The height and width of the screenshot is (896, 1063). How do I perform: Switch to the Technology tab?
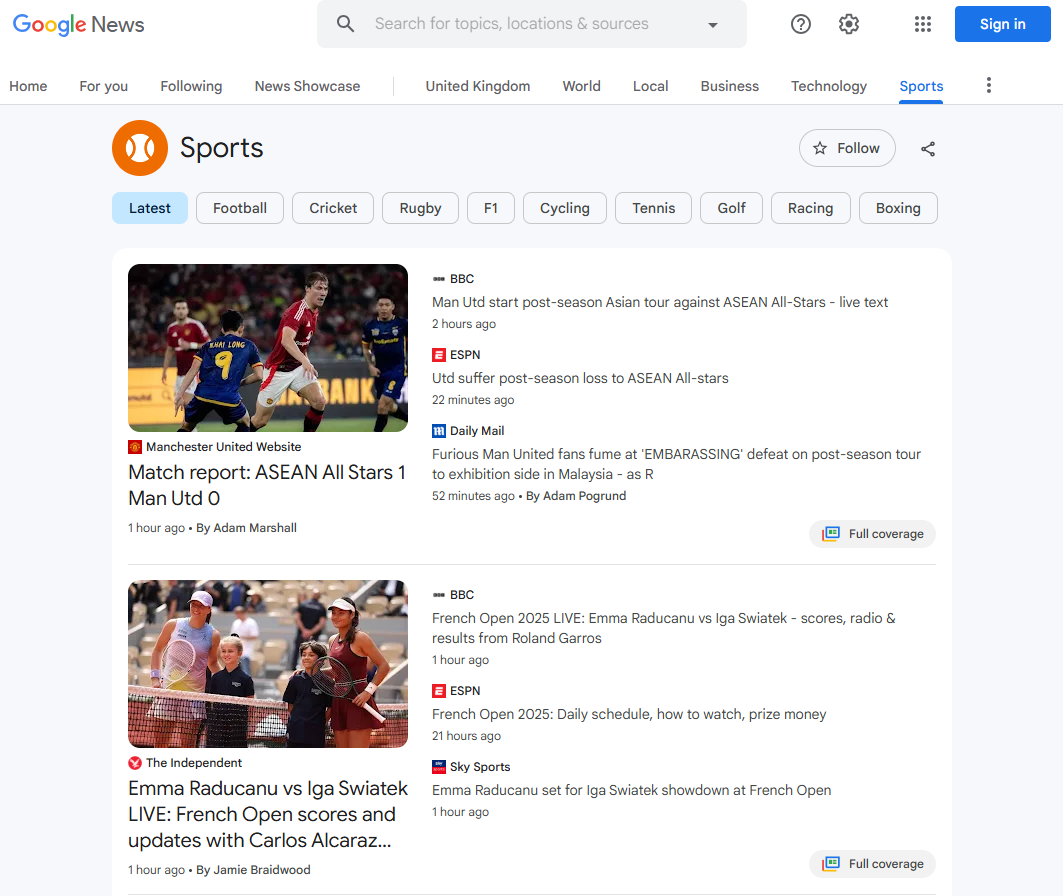[829, 86]
